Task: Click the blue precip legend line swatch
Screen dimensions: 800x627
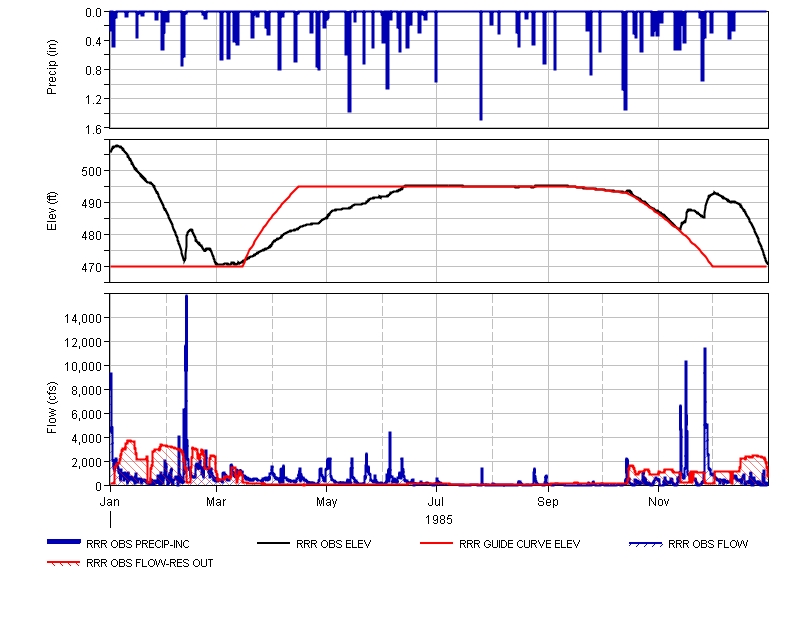Action: 64,542
